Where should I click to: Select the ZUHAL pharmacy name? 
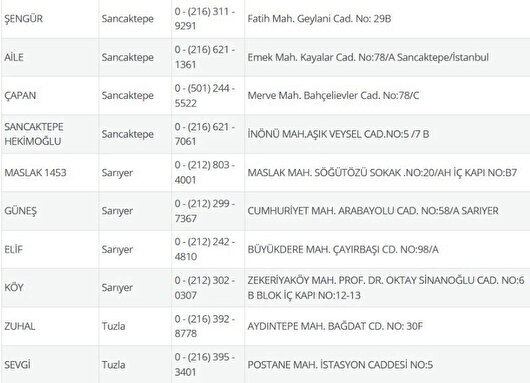(20, 326)
